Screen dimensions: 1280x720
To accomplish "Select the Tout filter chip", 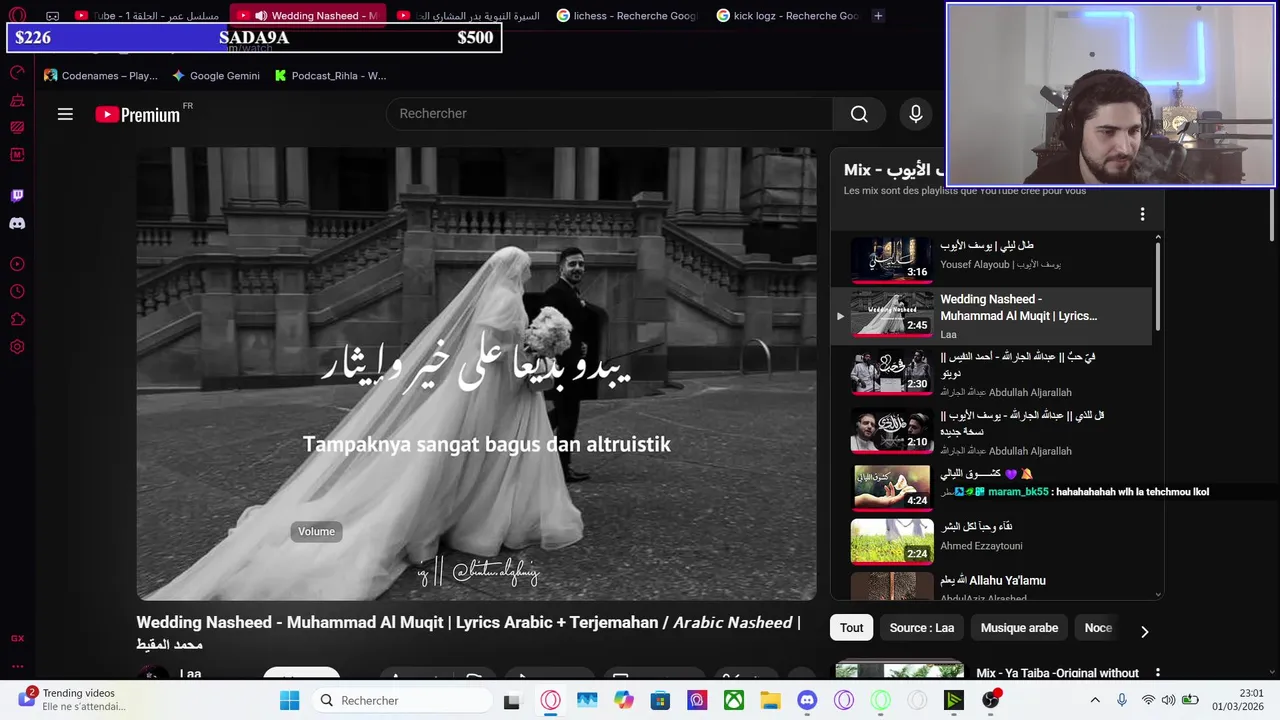I will pos(851,628).
